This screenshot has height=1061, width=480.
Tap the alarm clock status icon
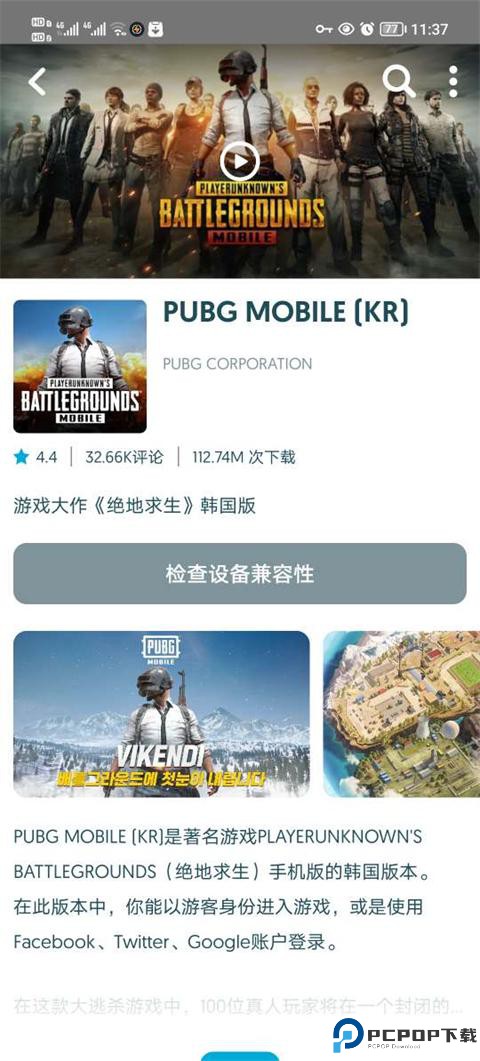coord(367,29)
